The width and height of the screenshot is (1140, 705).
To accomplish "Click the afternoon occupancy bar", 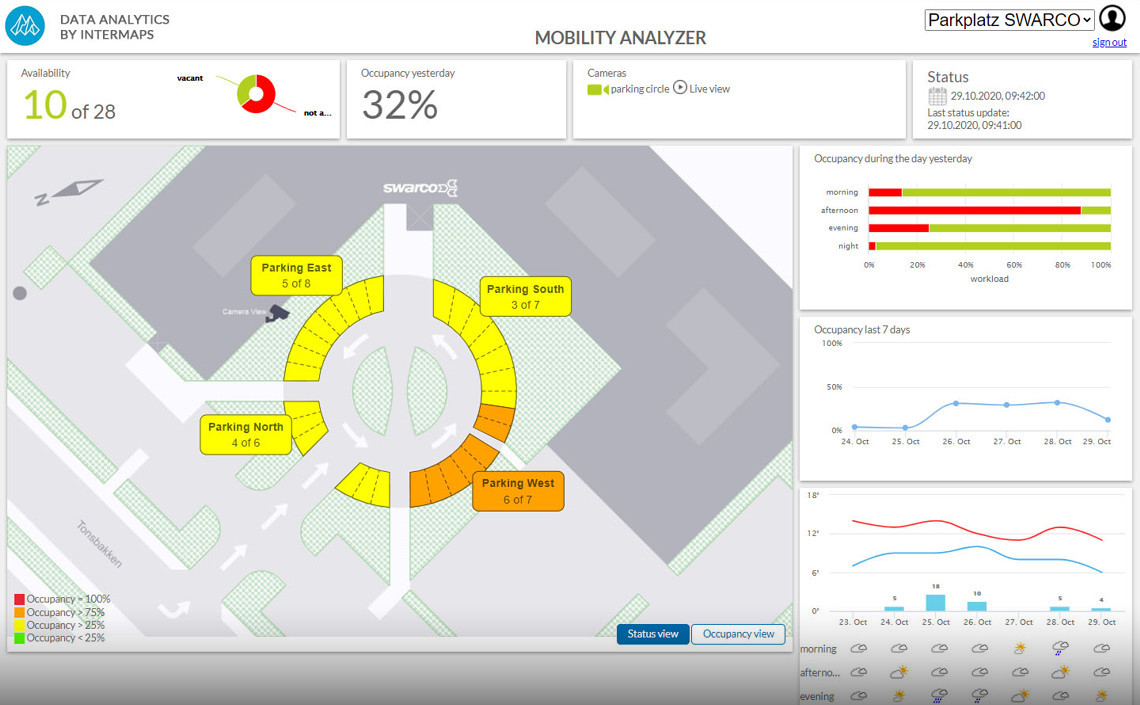I will click(x=990, y=211).
